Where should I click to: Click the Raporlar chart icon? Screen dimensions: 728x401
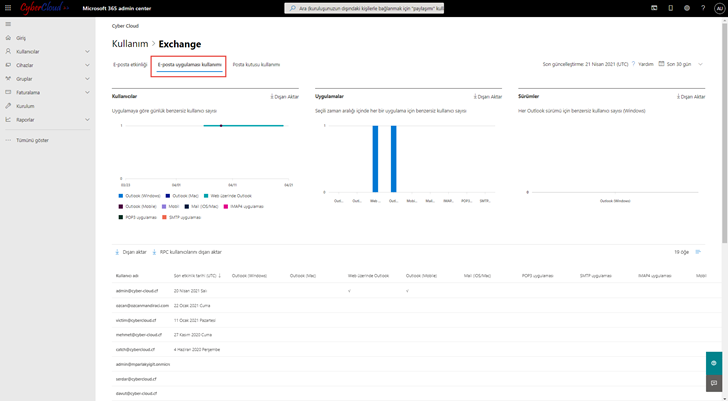8,120
